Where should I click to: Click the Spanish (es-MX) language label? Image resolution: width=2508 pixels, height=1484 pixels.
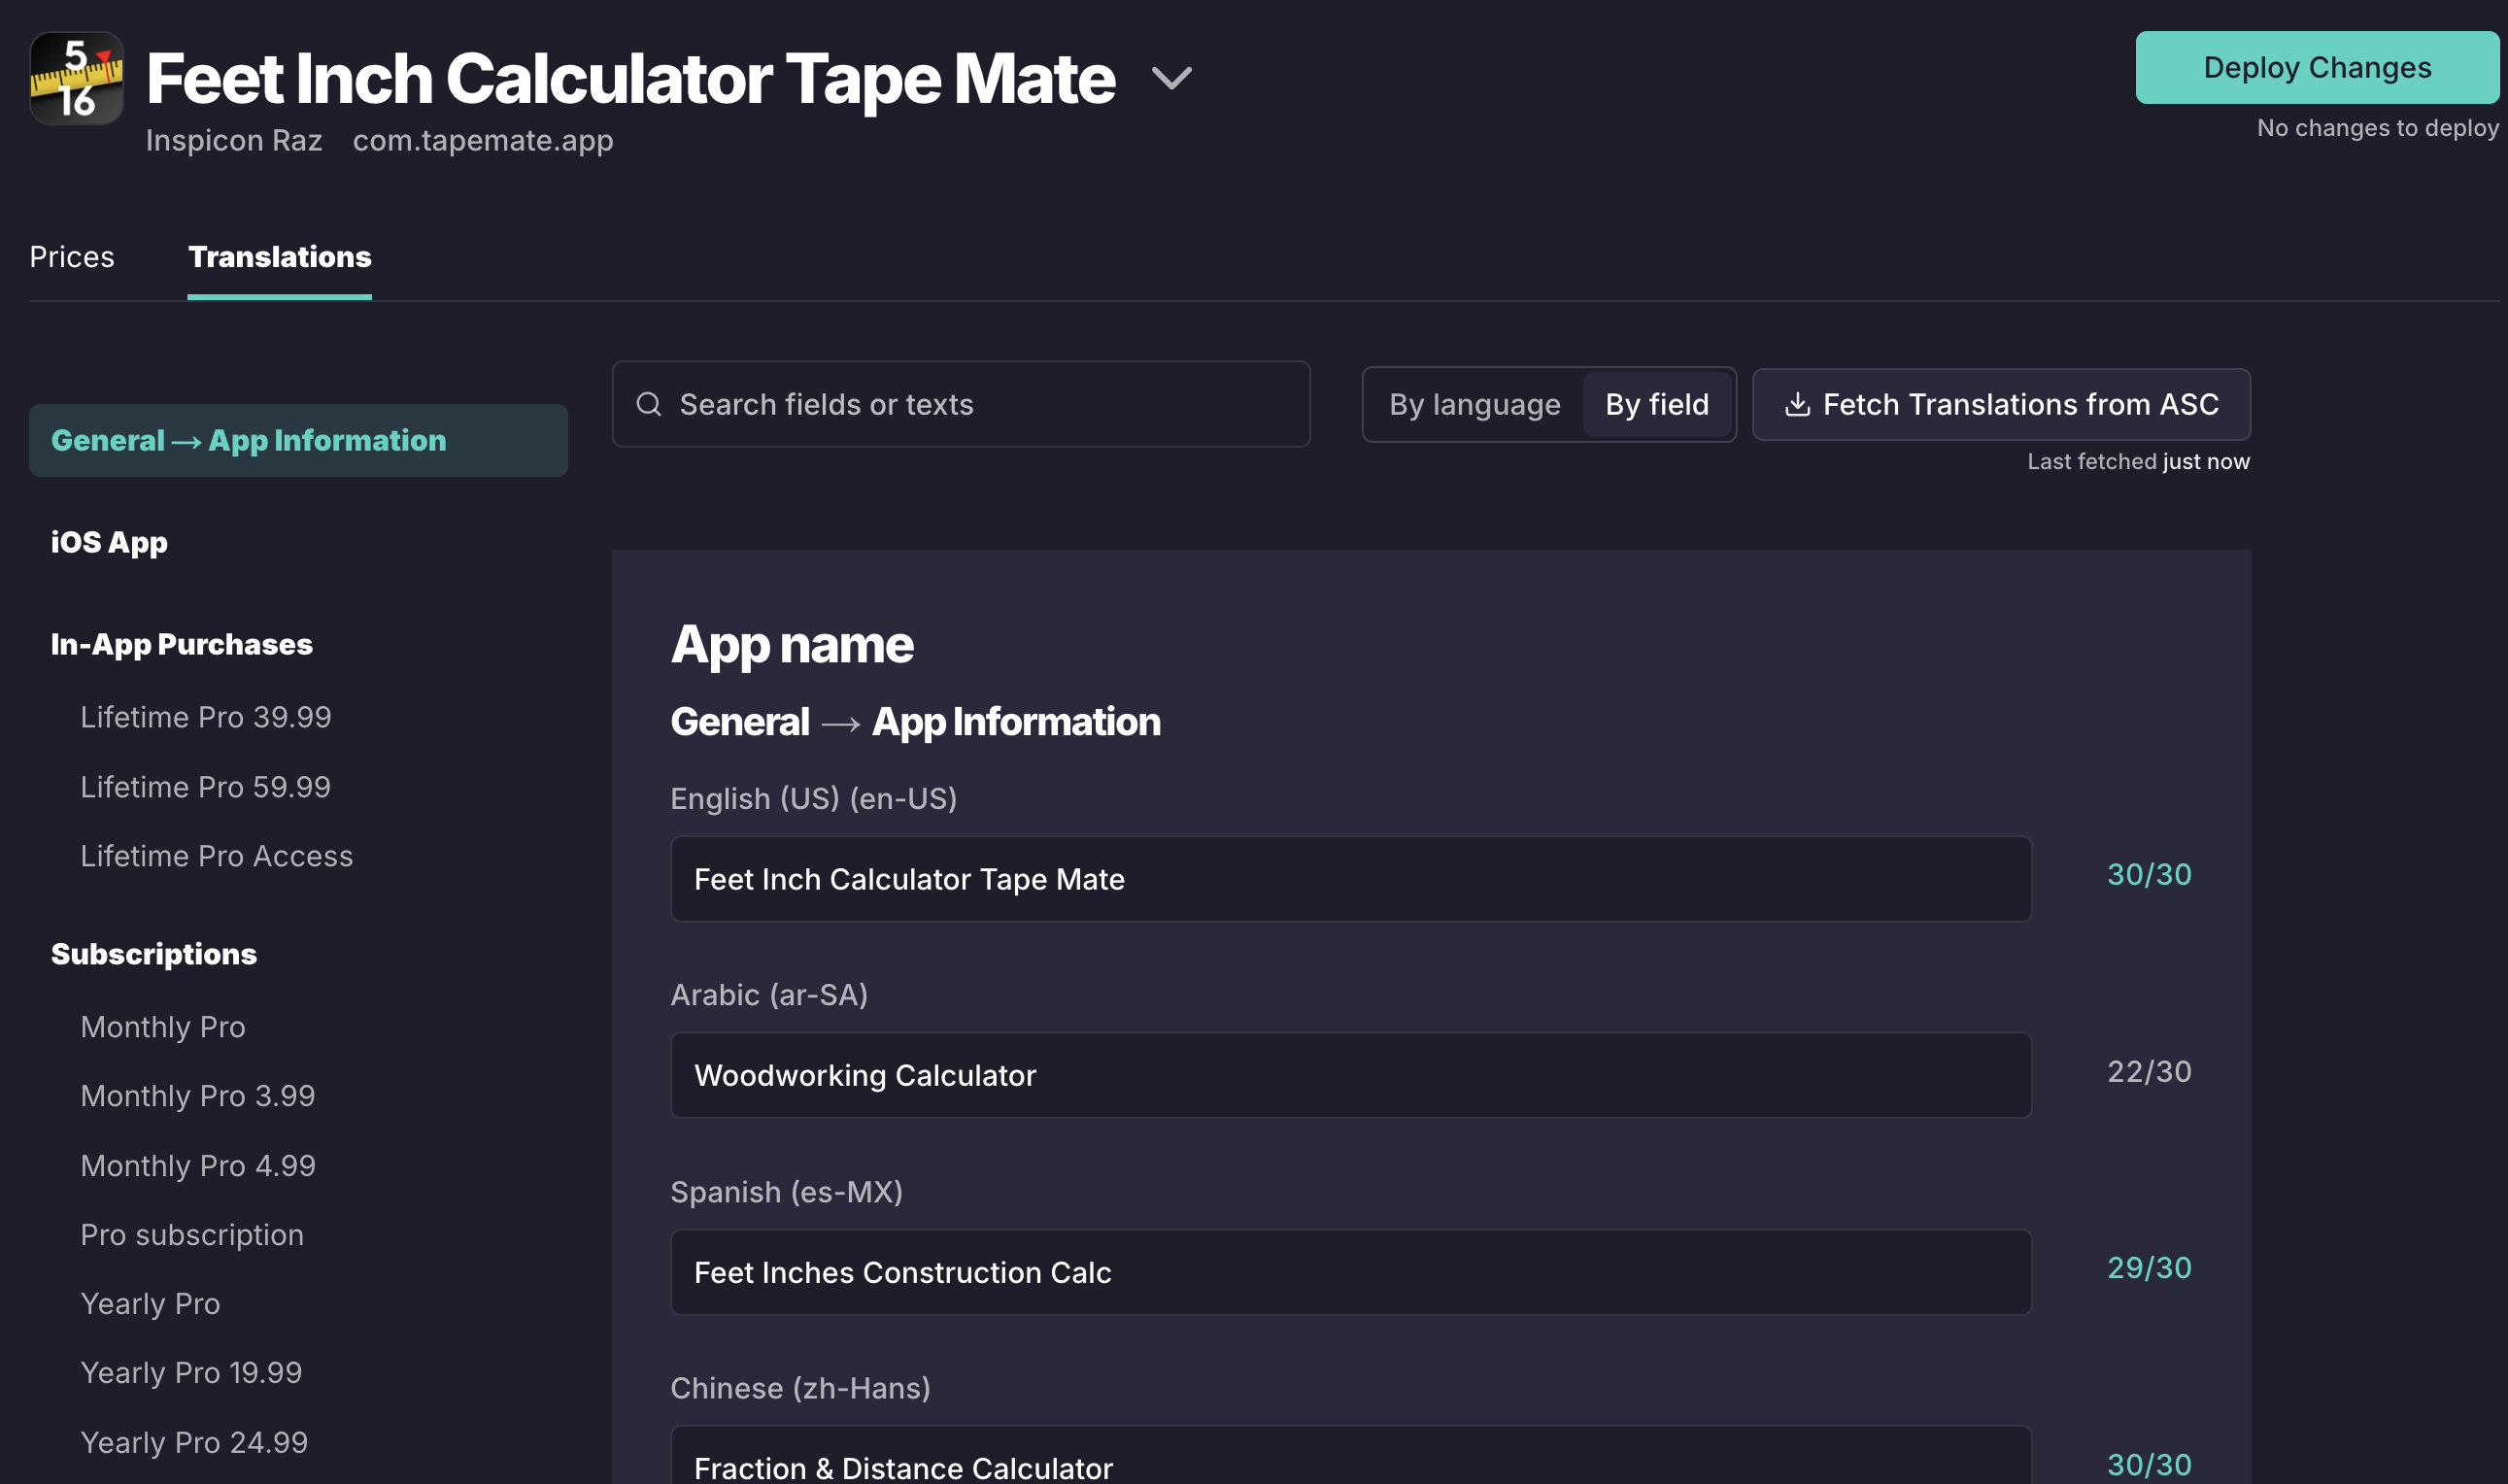click(x=787, y=1192)
